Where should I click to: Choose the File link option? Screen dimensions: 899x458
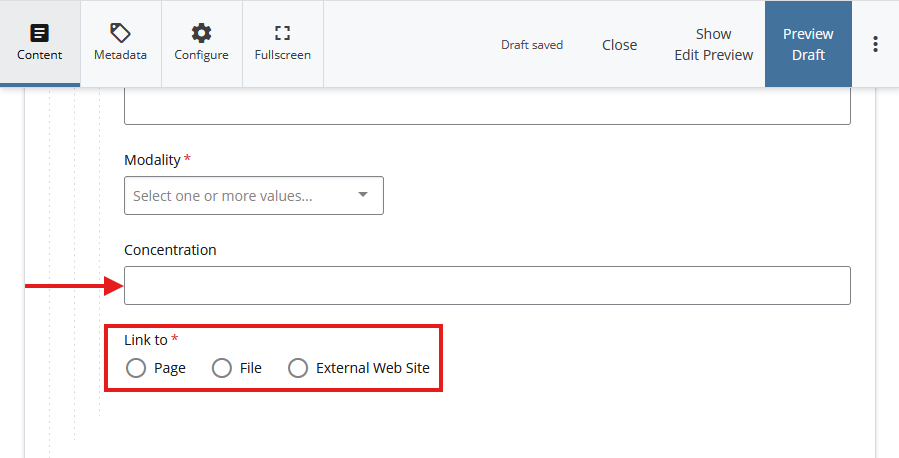pos(222,368)
